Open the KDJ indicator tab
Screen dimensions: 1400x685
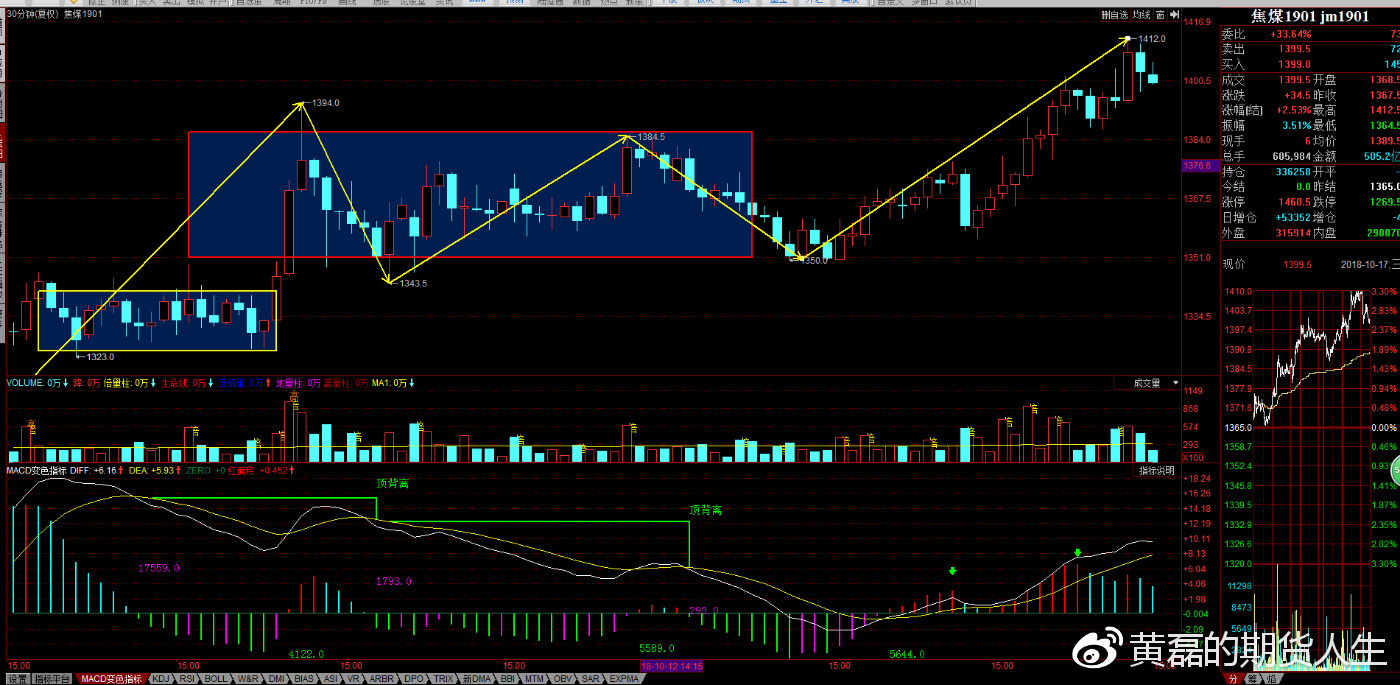(160, 679)
